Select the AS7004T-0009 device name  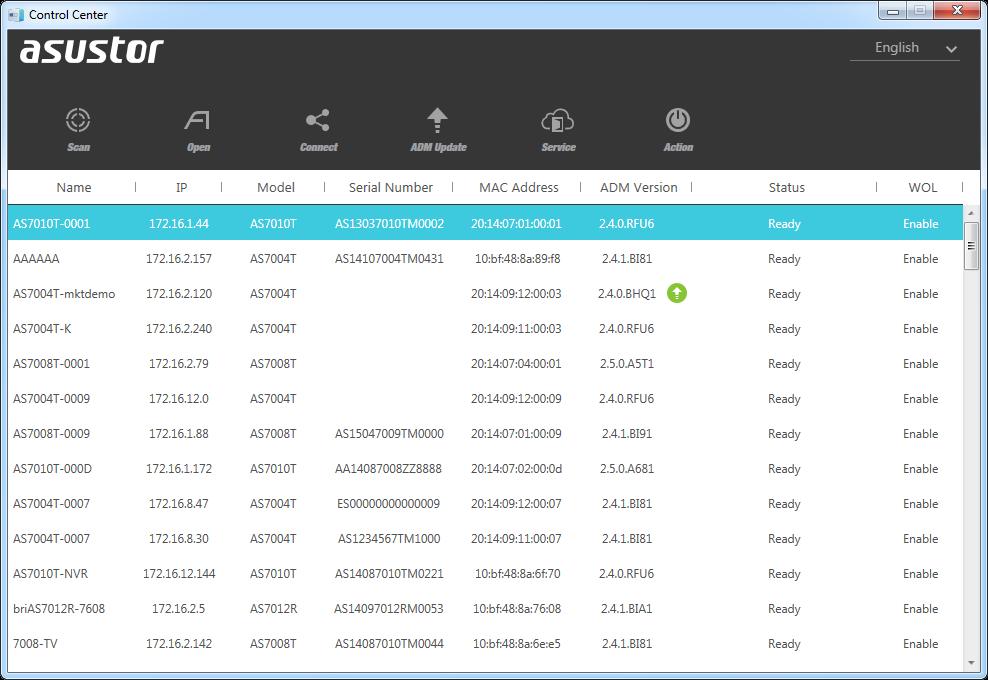[52, 398]
